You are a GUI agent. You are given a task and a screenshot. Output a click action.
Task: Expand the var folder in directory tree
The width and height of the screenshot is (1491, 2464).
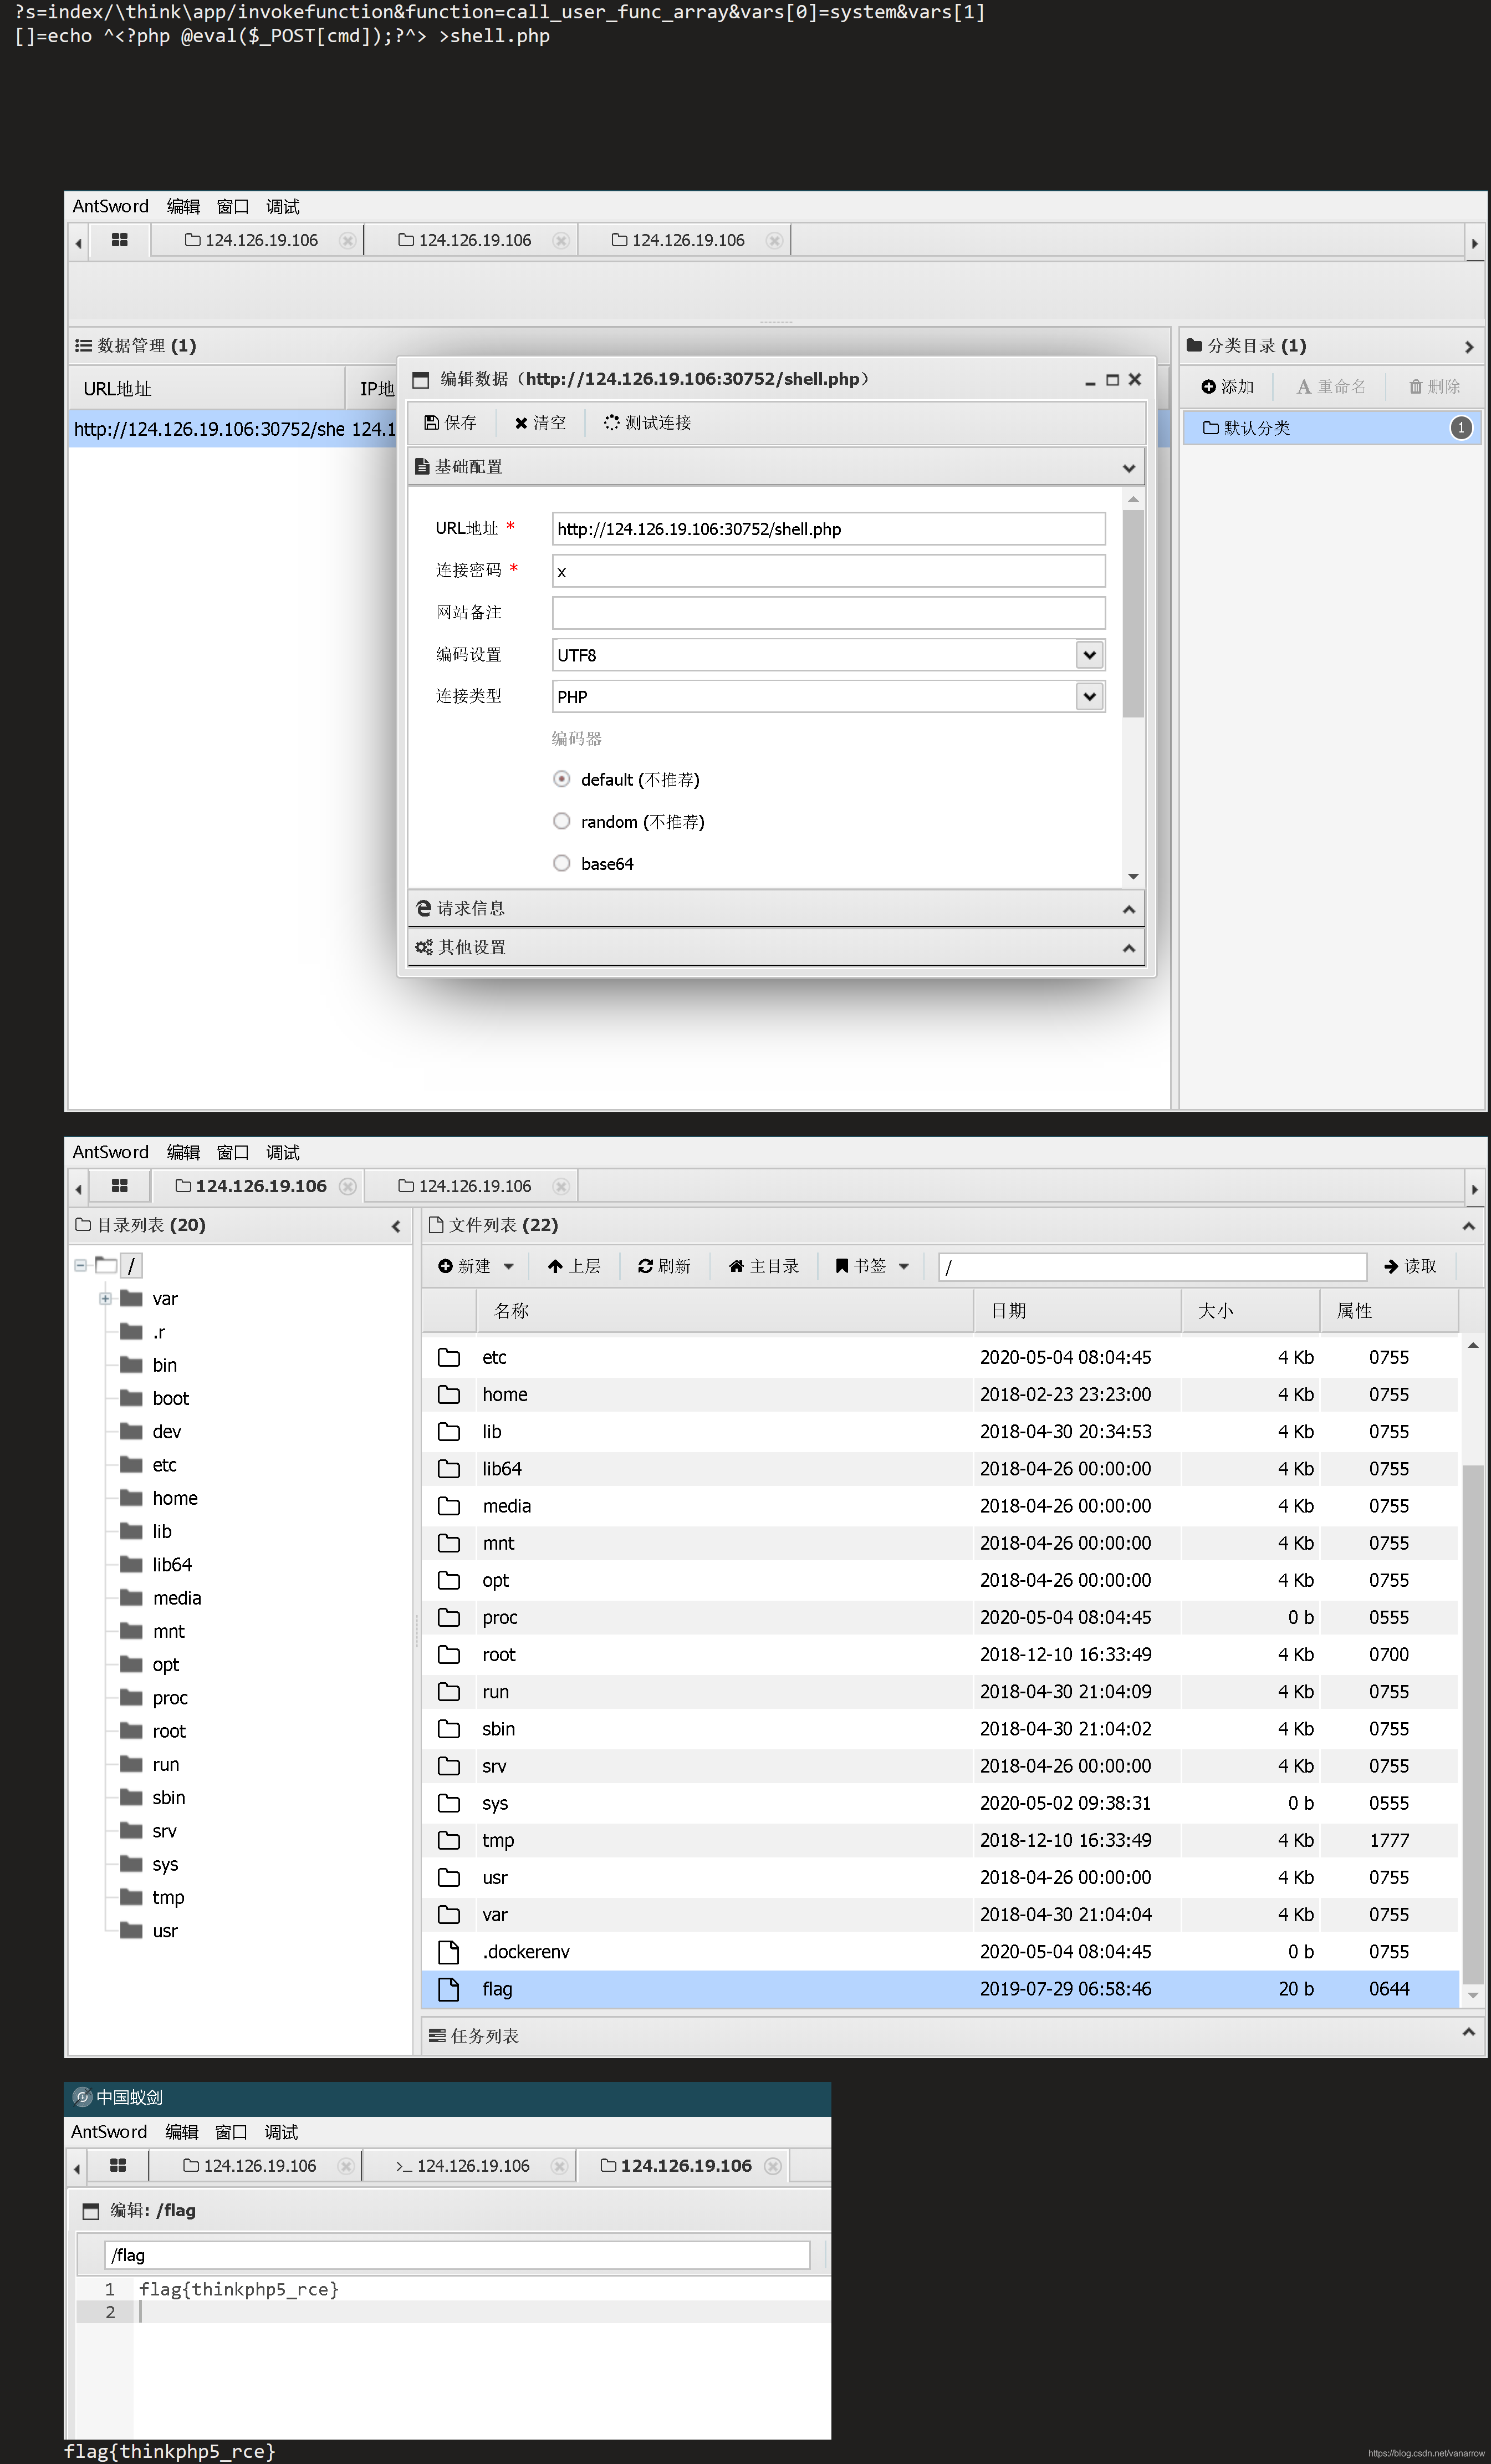105,1298
